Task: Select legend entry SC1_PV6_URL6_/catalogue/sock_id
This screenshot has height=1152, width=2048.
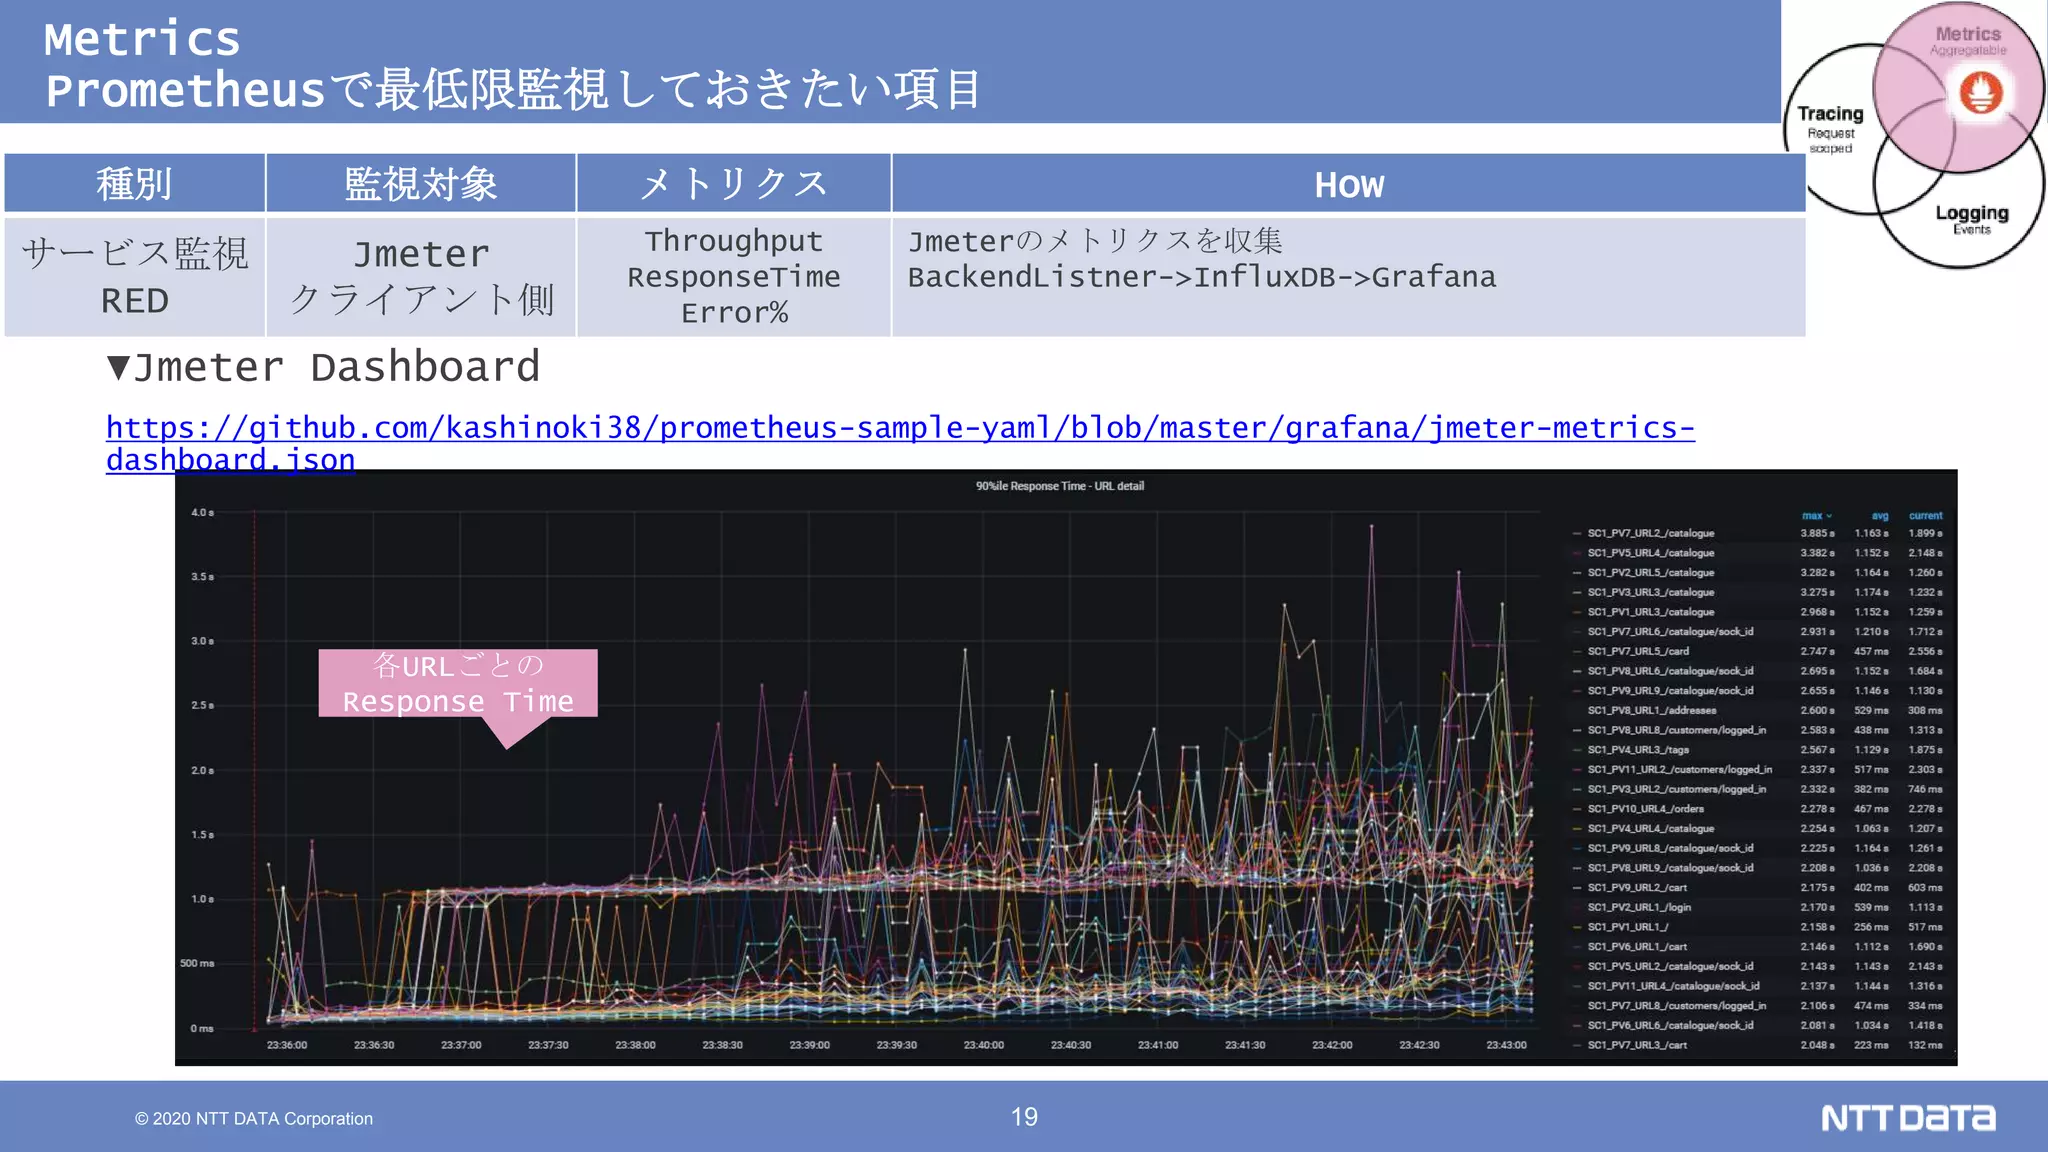Action: [1670, 1025]
